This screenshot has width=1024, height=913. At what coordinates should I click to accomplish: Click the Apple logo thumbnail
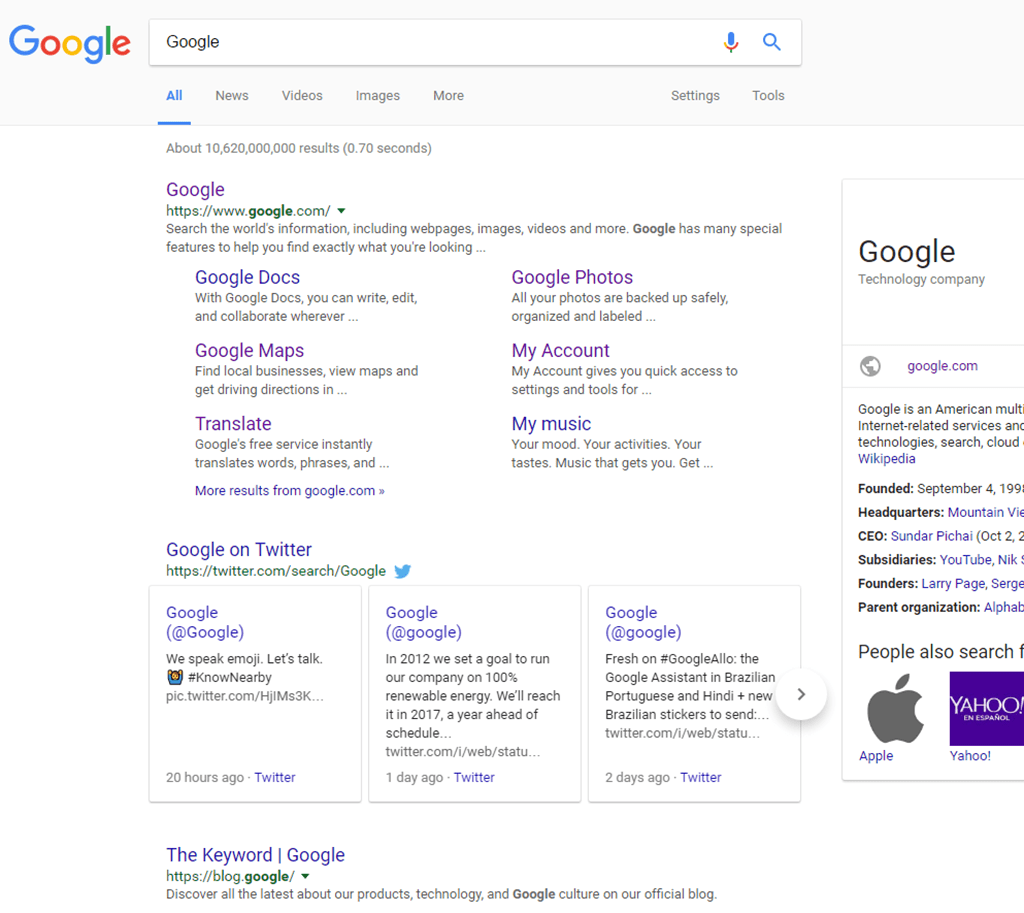[x=895, y=709]
